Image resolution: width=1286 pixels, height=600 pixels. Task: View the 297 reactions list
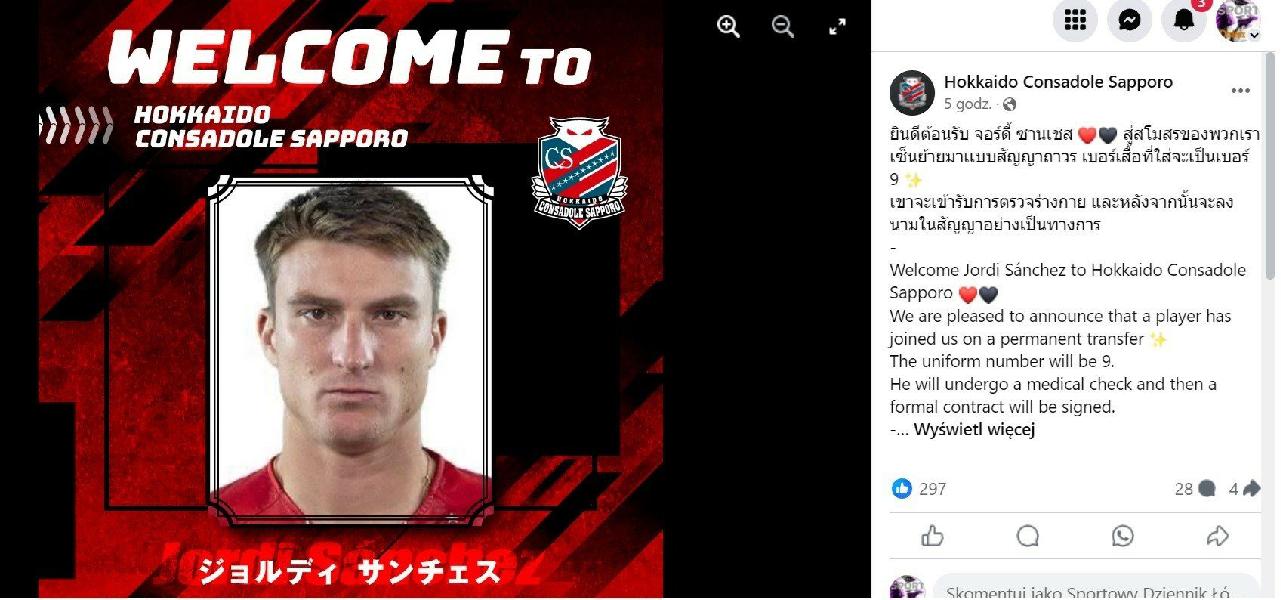[918, 489]
